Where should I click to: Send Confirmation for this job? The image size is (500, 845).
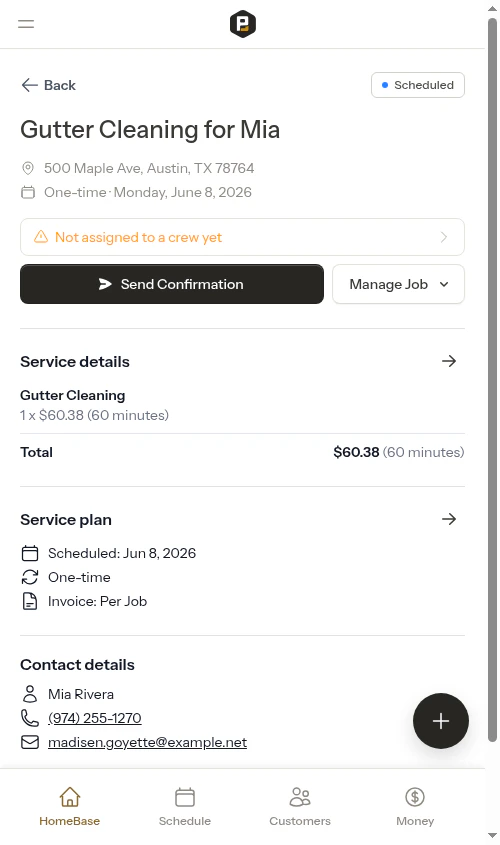click(172, 284)
